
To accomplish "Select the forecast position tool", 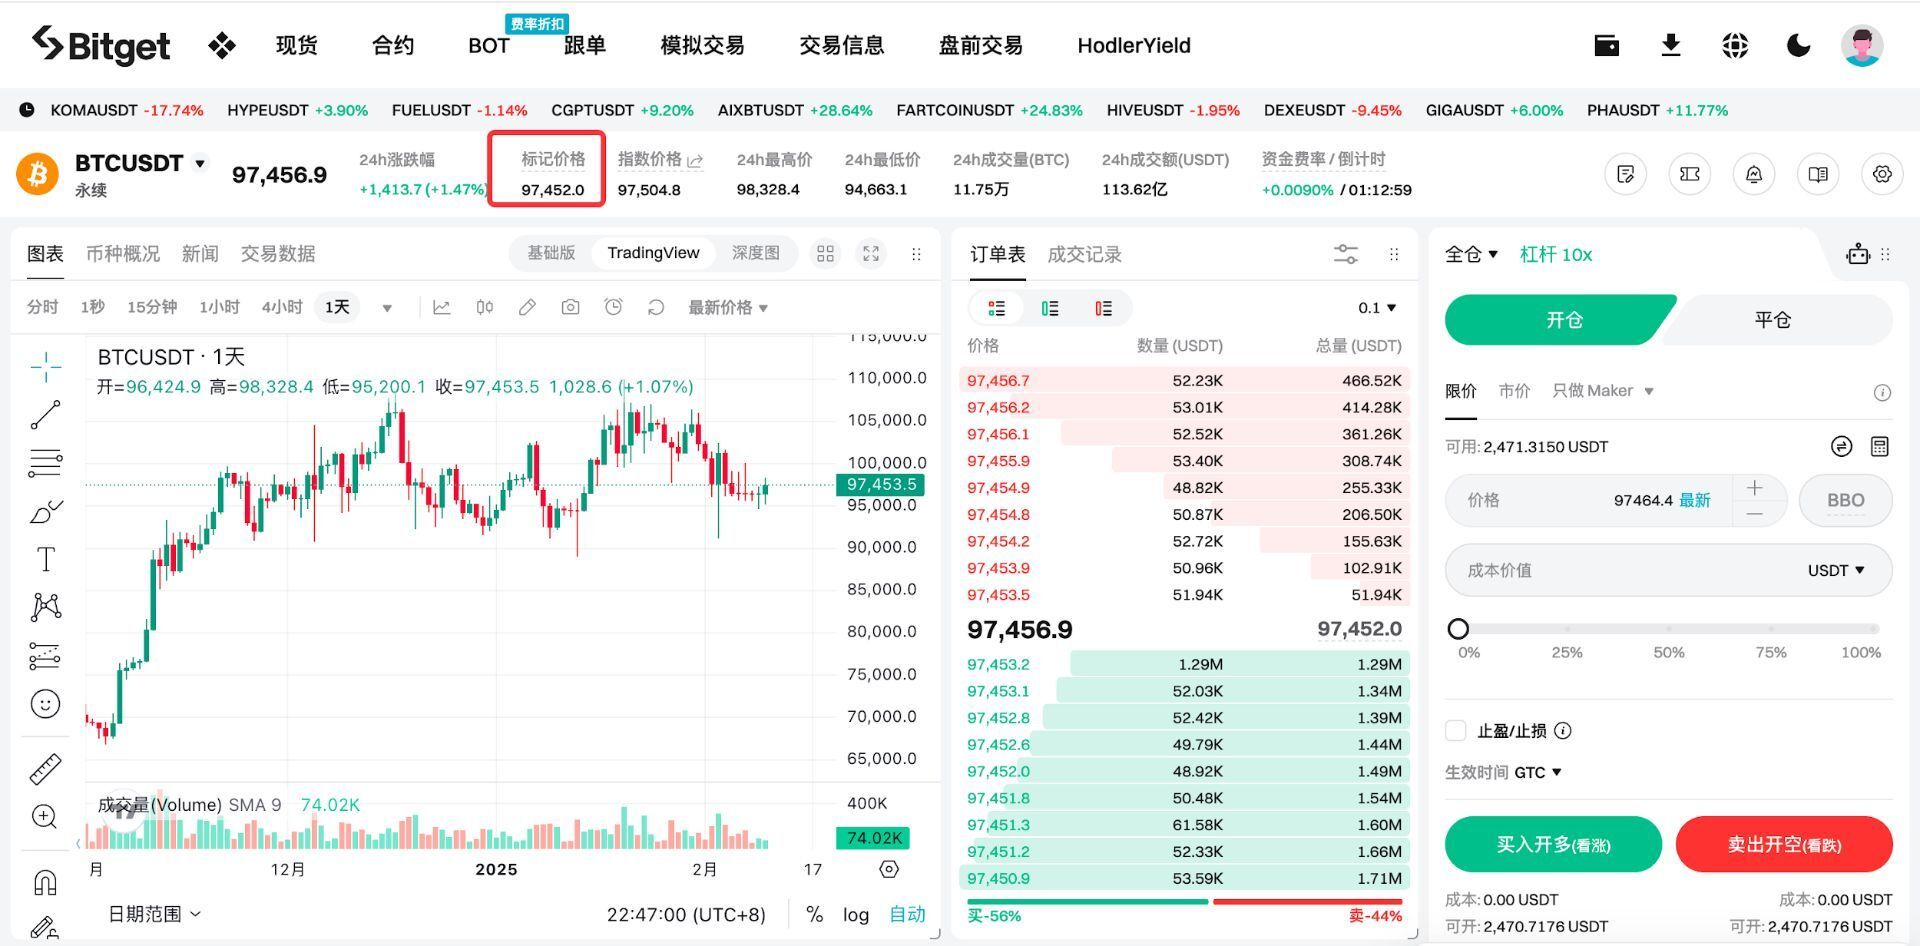I will coord(45,655).
